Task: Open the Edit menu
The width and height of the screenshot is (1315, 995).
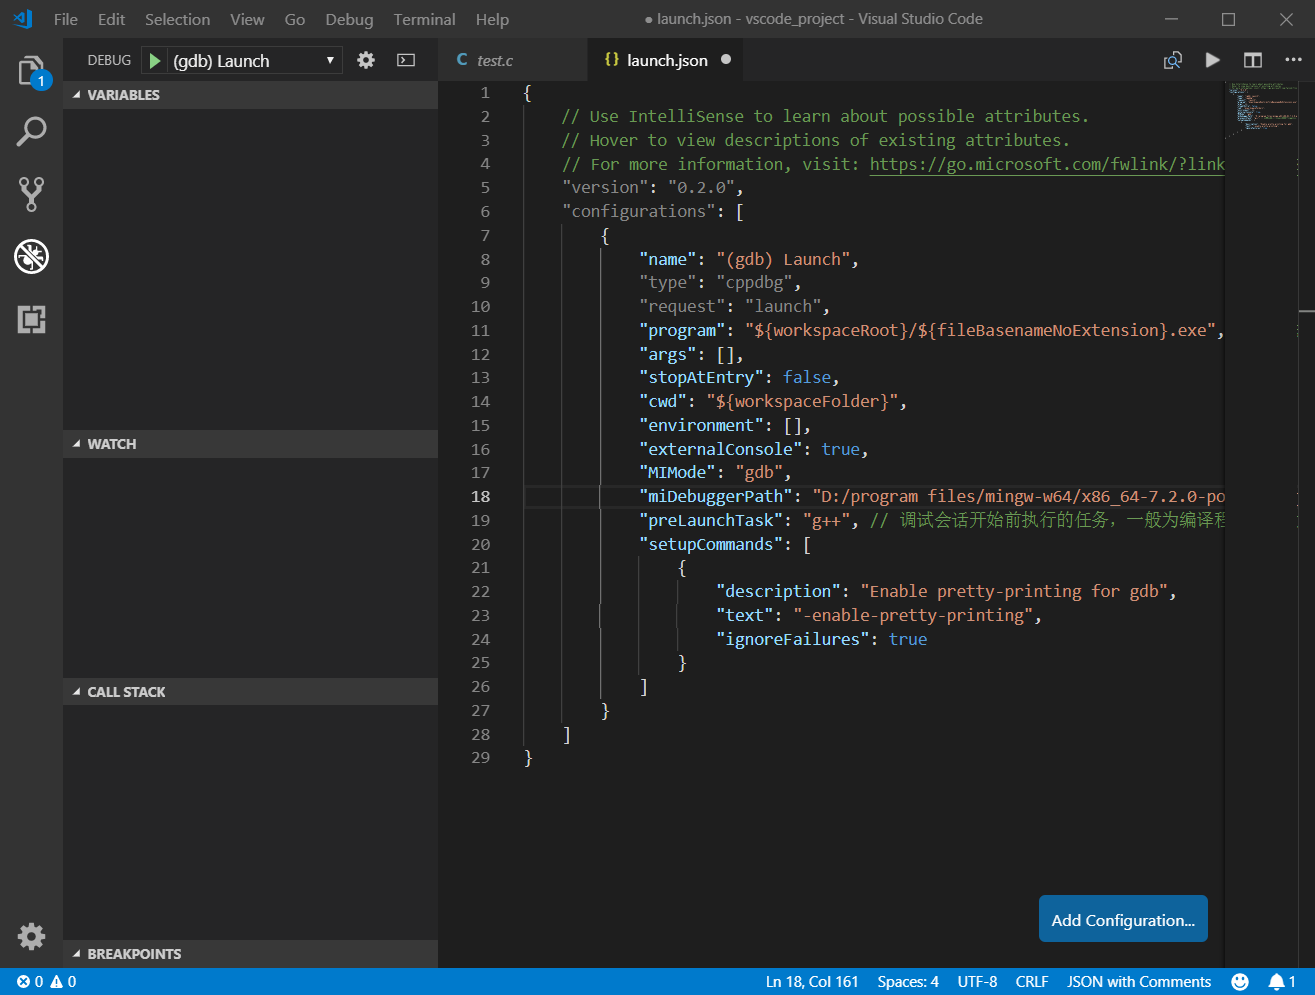Action: [x=111, y=19]
